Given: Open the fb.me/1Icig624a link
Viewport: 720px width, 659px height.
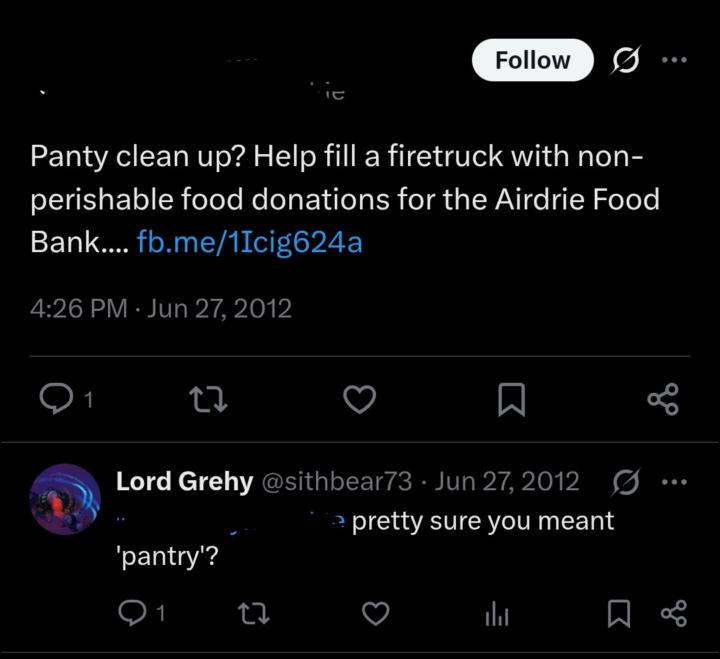Looking at the screenshot, I should [249, 243].
